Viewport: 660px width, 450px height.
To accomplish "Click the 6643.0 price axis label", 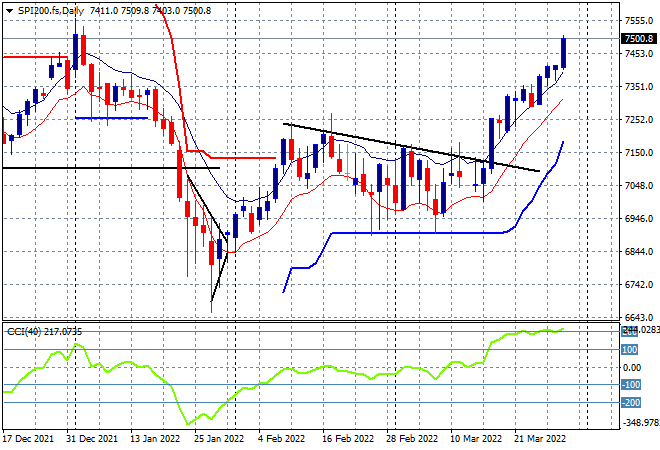I will click(639, 317).
